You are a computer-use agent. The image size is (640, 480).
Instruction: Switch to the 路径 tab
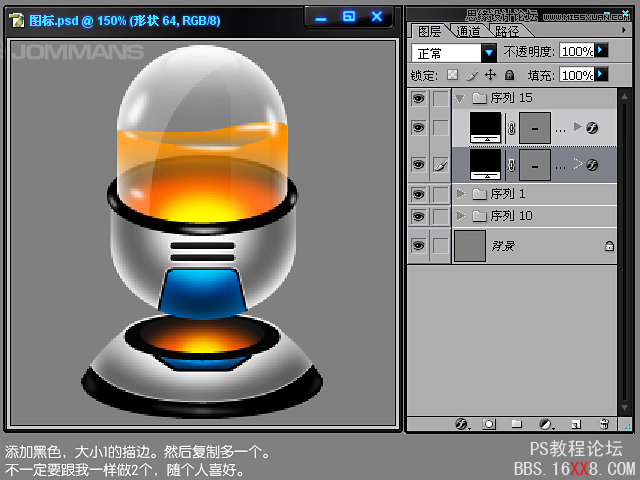click(507, 32)
